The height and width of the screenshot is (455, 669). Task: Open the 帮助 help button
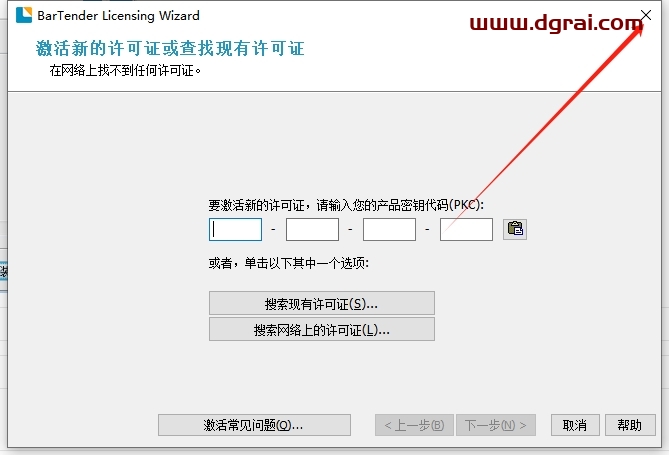pyautogui.click(x=630, y=425)
